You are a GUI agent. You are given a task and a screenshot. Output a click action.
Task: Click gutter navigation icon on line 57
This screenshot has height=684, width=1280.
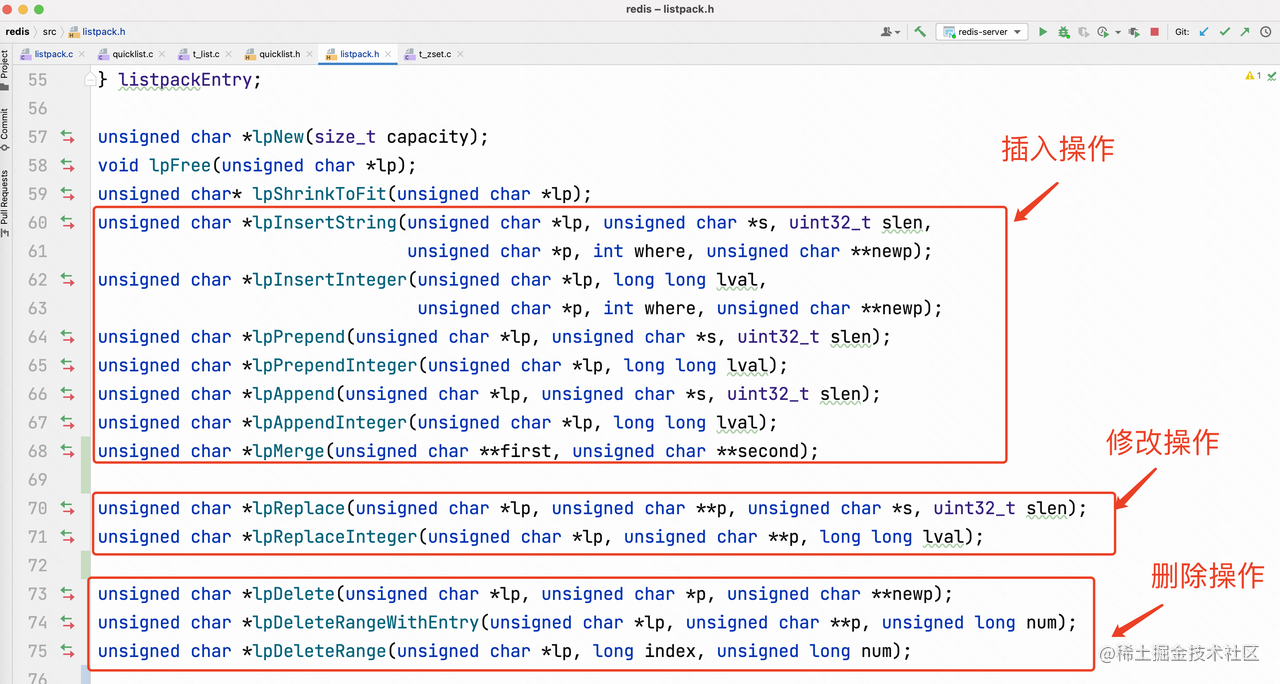tap(68, 137)
